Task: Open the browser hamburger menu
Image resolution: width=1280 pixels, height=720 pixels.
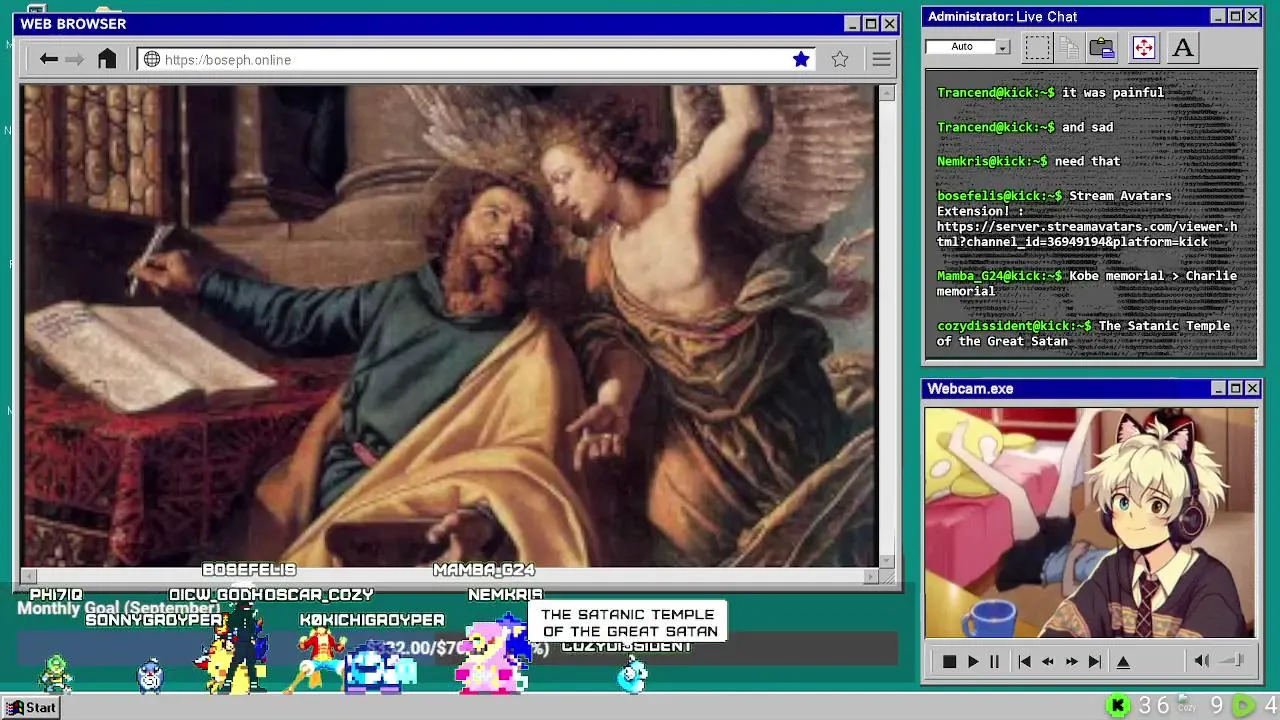Action: coord(881,60)
